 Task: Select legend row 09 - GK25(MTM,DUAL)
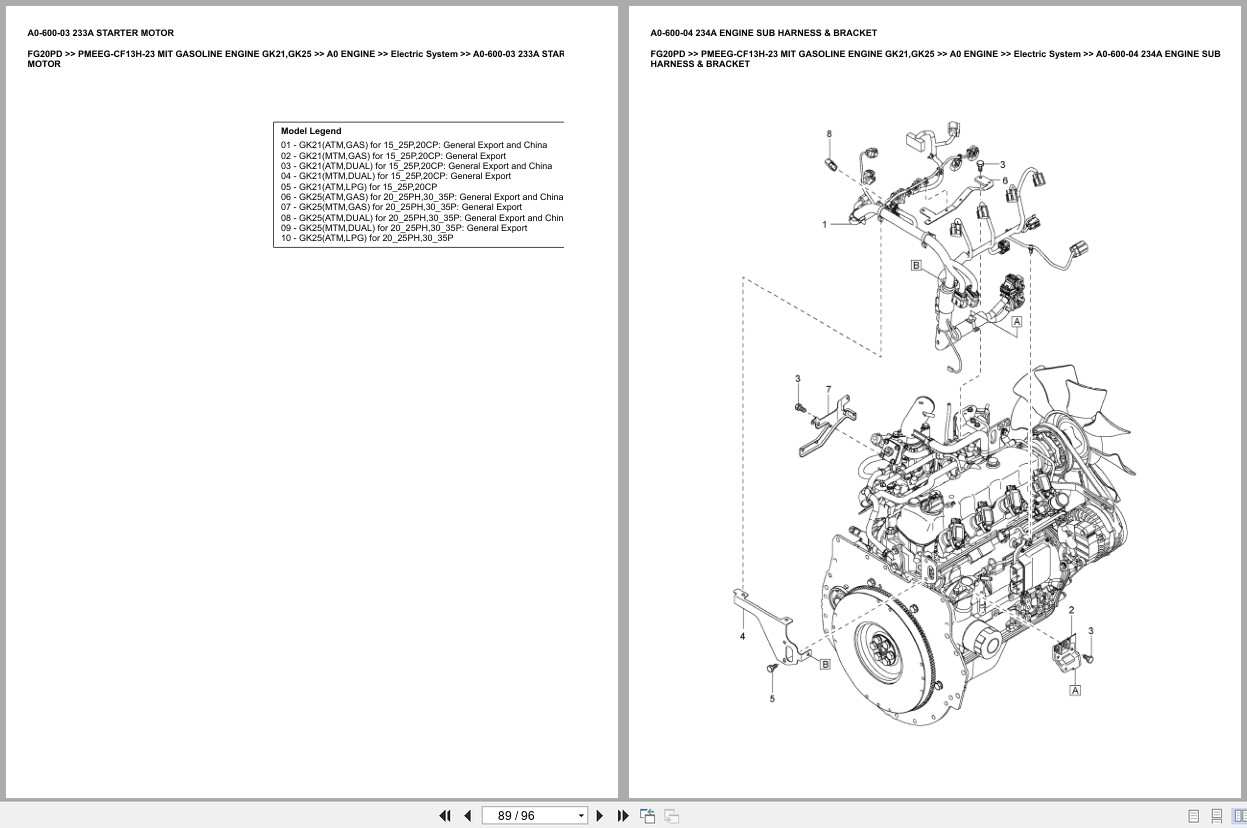pos(404,228)
